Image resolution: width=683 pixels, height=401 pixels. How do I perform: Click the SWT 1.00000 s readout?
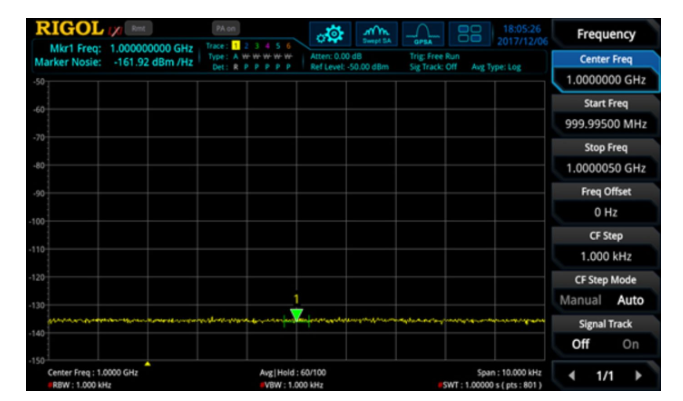coord(490,385)
